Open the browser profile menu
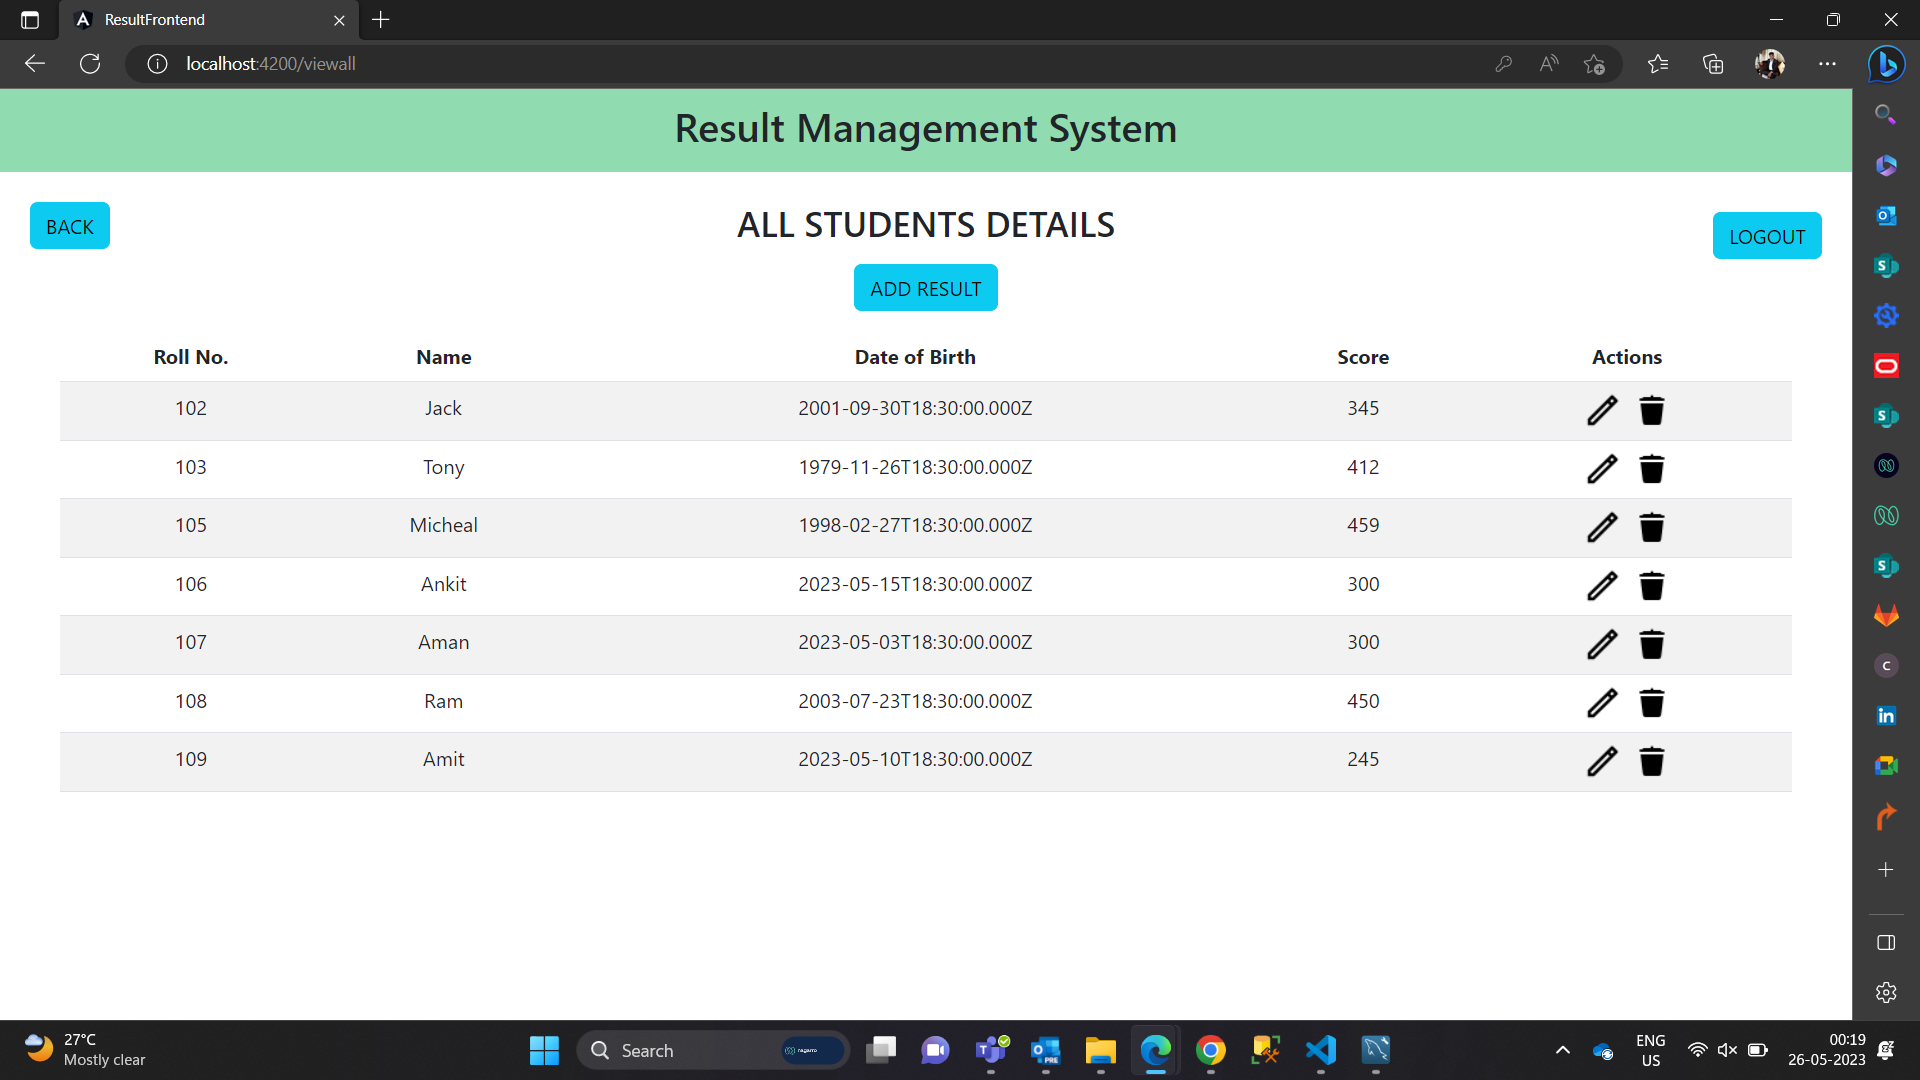The height and width of the screenshot is (1080, 1920). point(1769,63)
